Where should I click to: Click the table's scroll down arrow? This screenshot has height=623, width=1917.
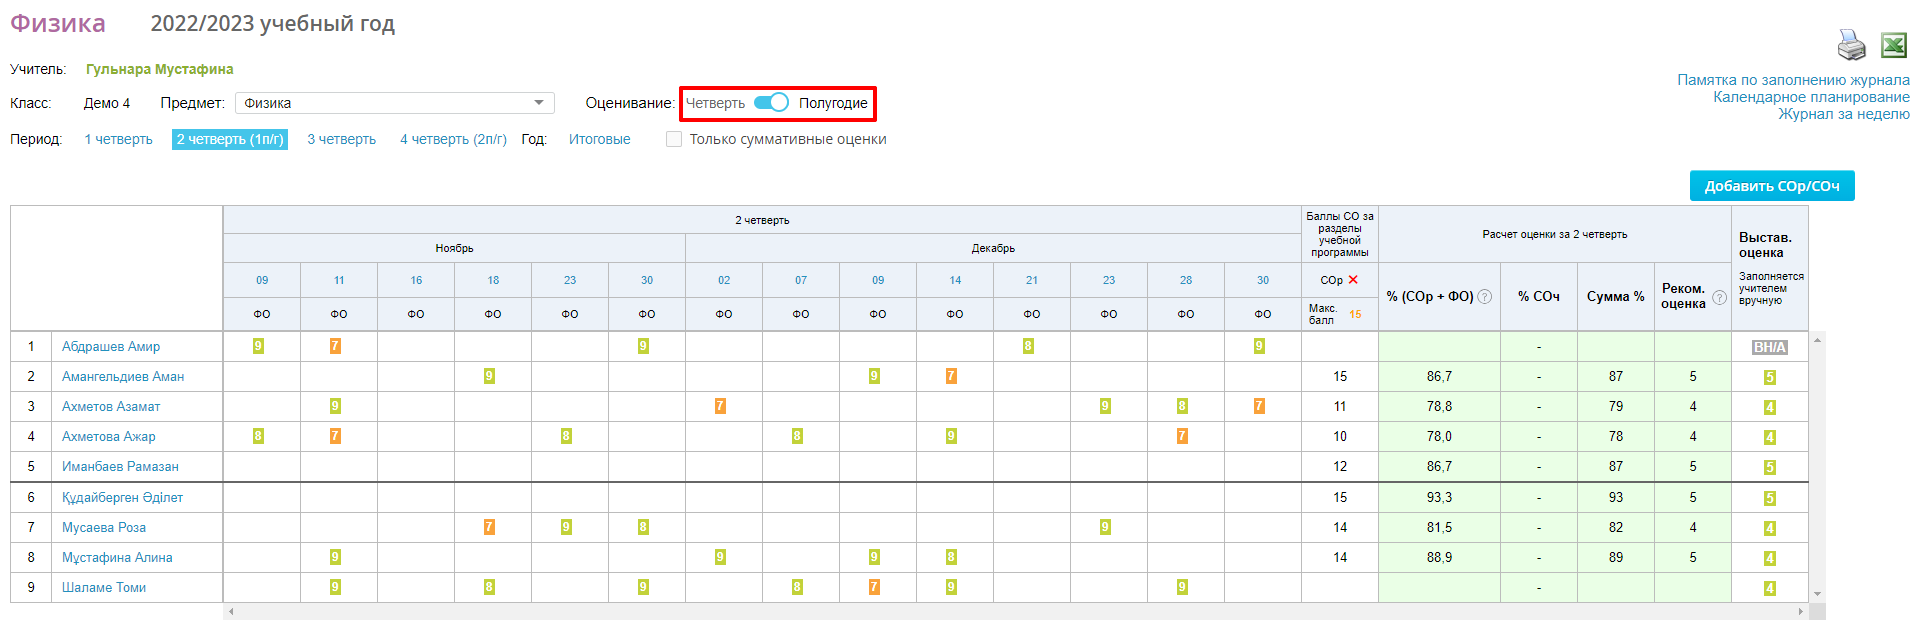(x=1817, y=594)
